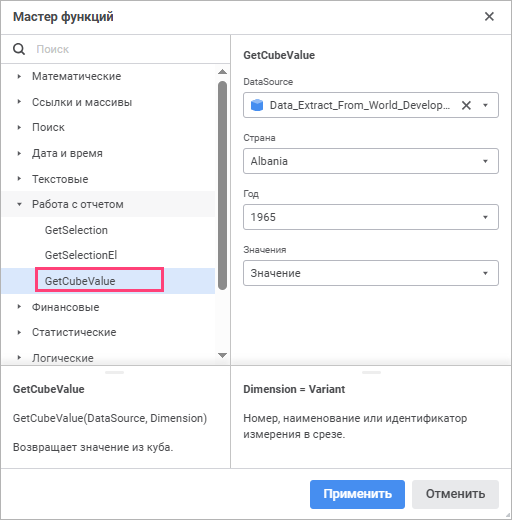Screen dimensions: 512x520
Task: Expand the Ссылки и массивы category
Action: pos(19,102)
